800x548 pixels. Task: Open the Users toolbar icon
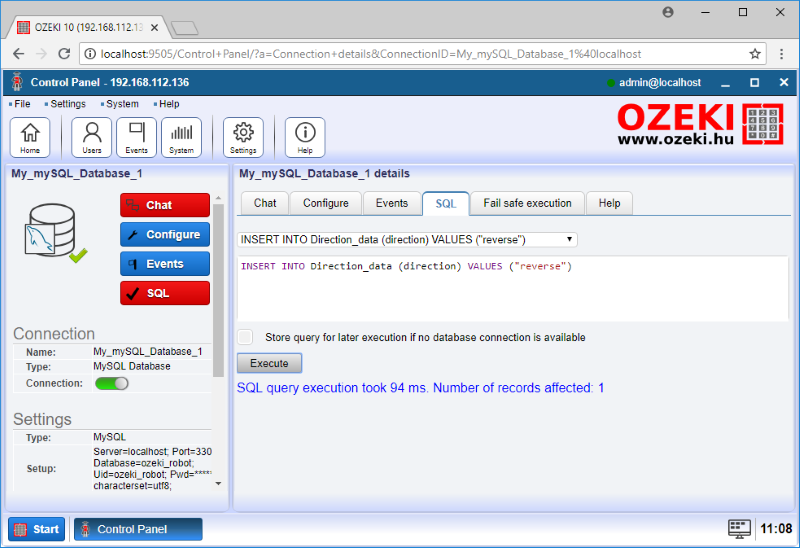tap(91, 137)
